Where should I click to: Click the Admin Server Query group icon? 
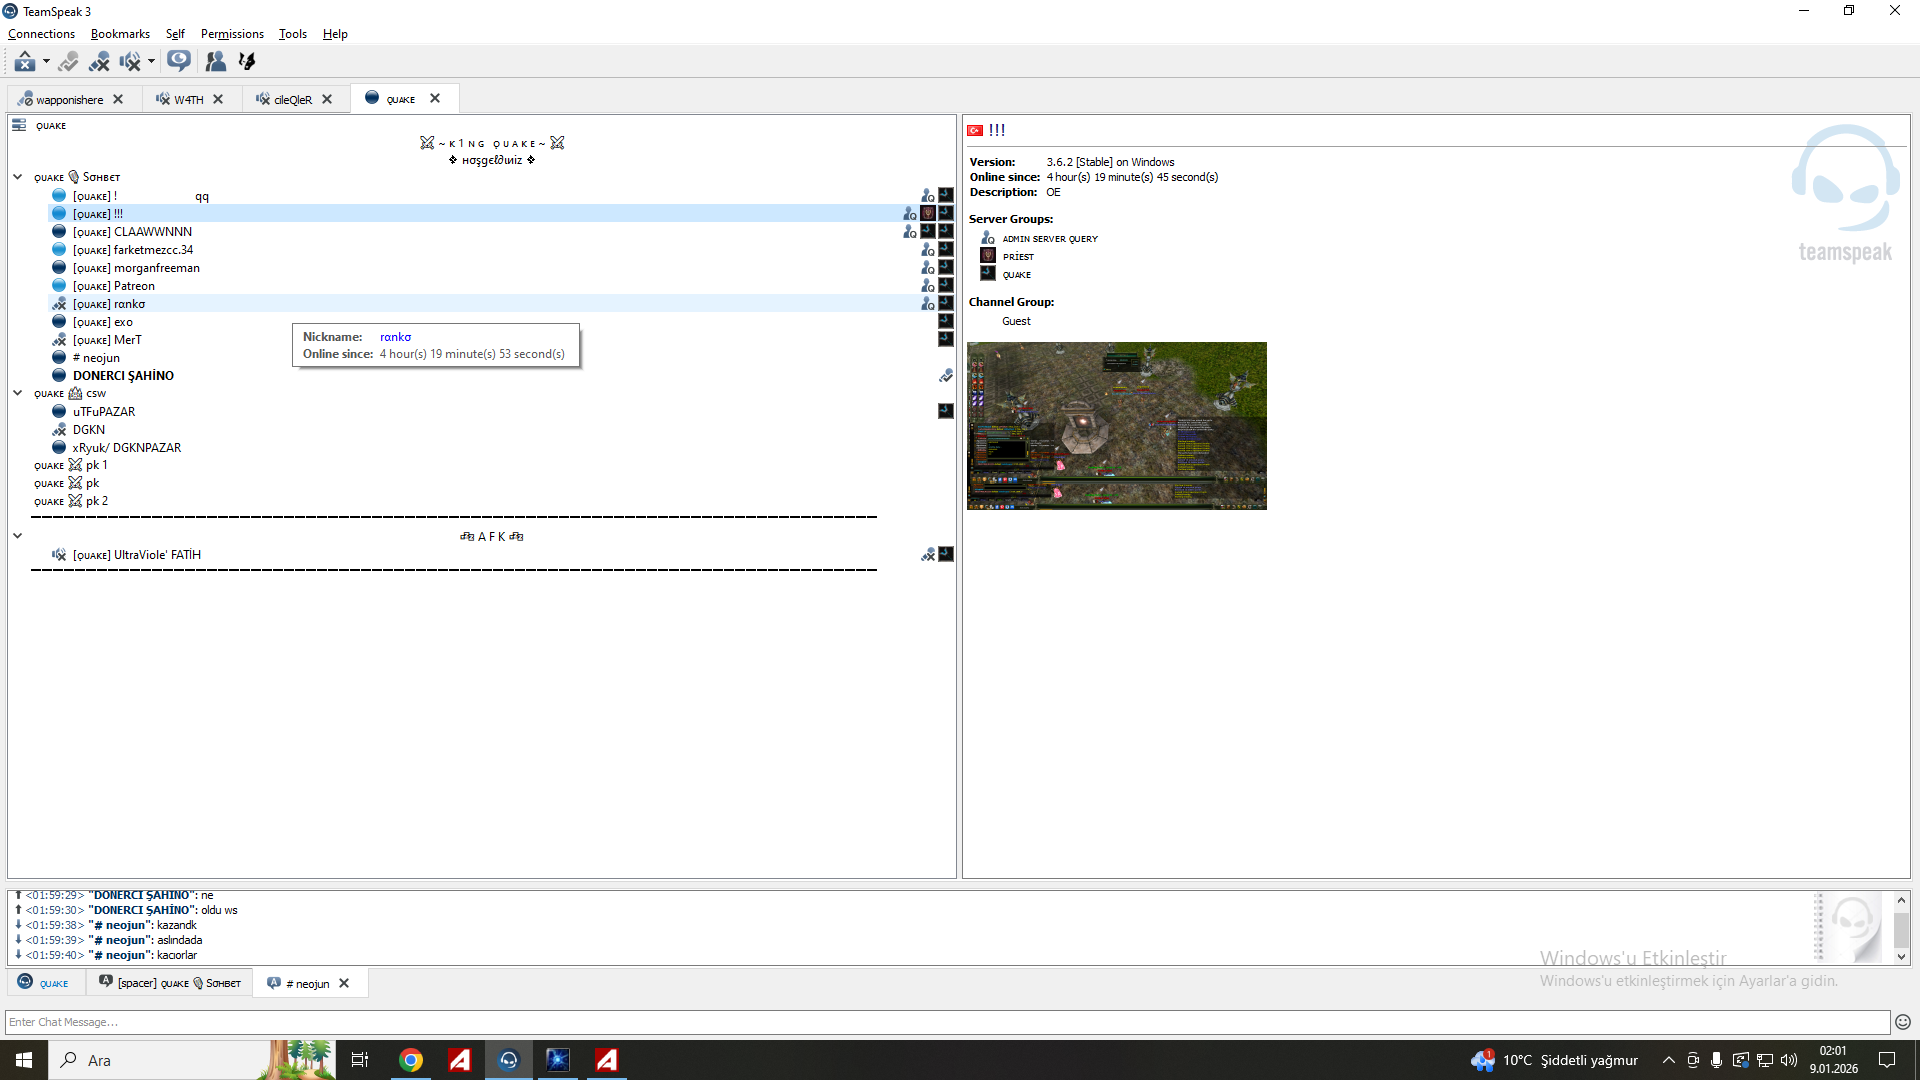[x=988, y=238]
